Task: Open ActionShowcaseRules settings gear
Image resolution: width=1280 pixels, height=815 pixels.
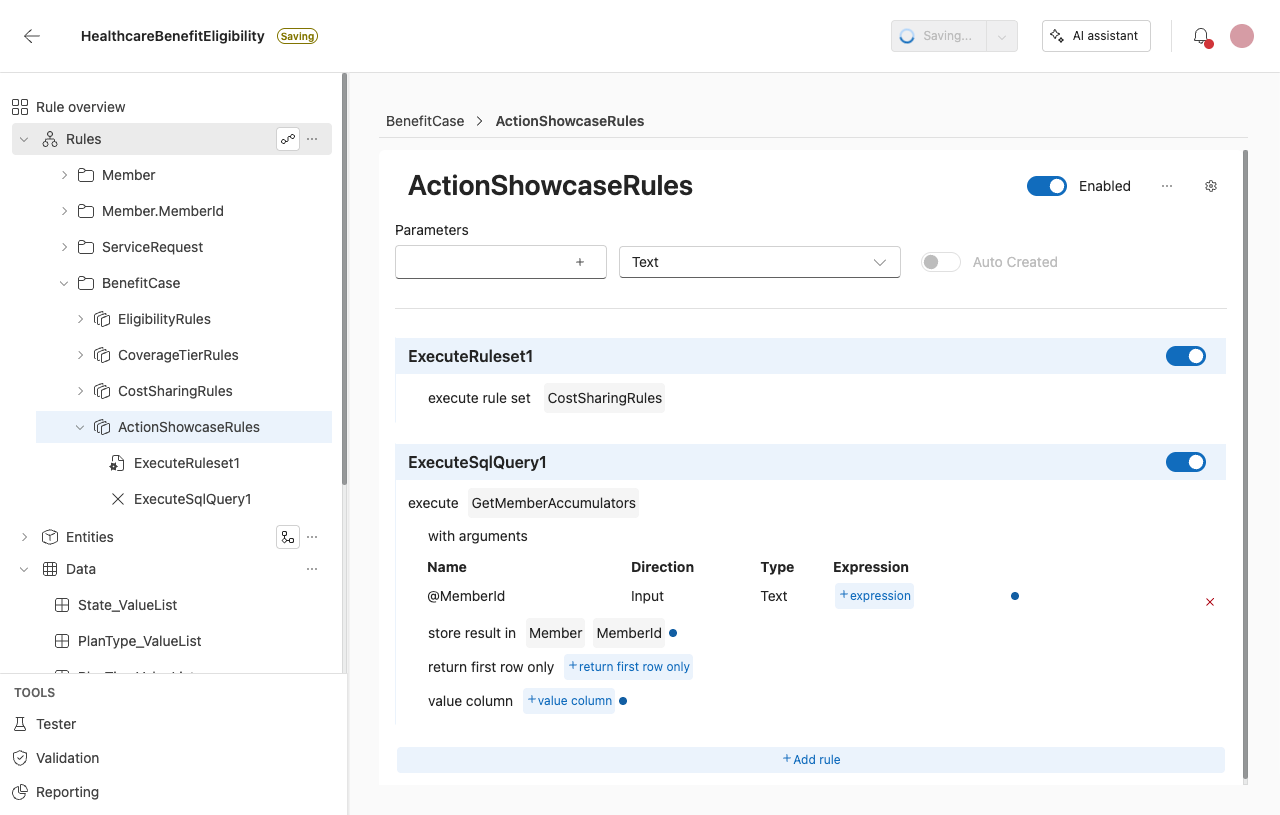Action: [x=1211, y=186]
